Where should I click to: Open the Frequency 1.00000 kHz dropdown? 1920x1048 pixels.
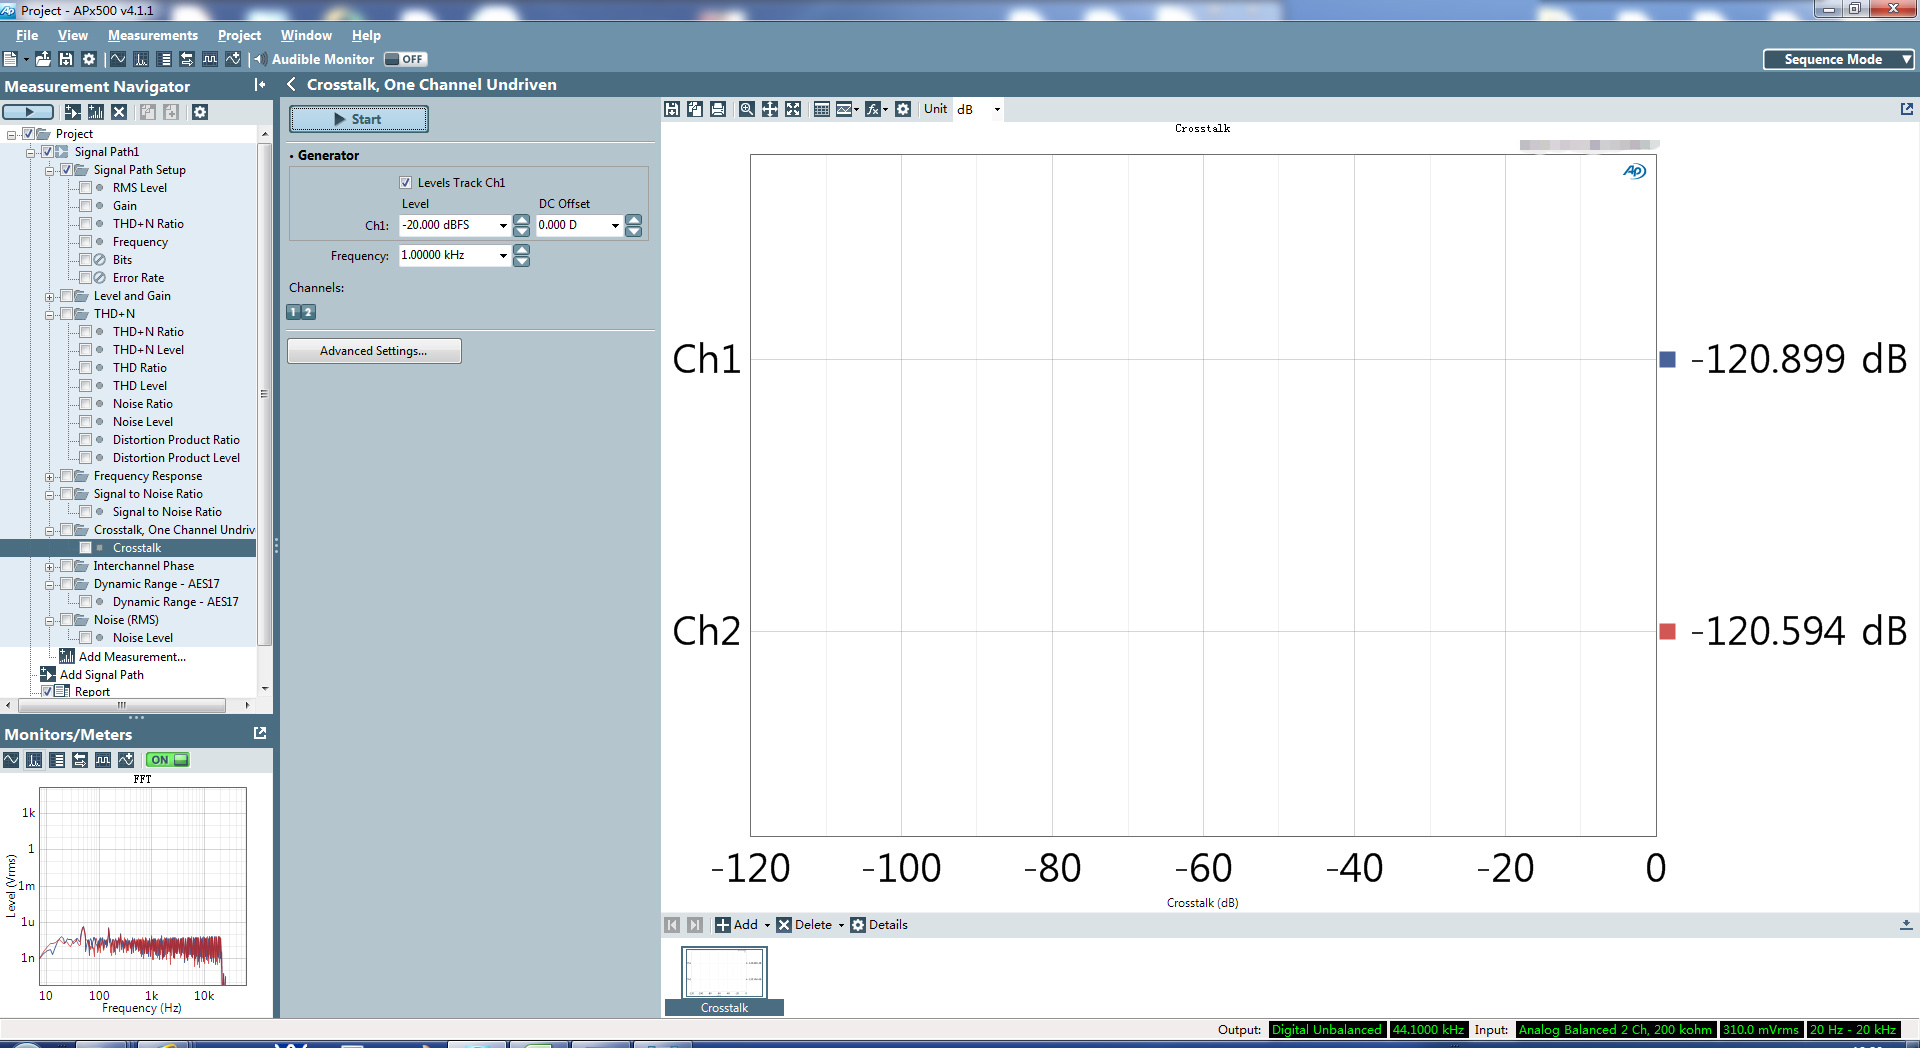point(503,255)
